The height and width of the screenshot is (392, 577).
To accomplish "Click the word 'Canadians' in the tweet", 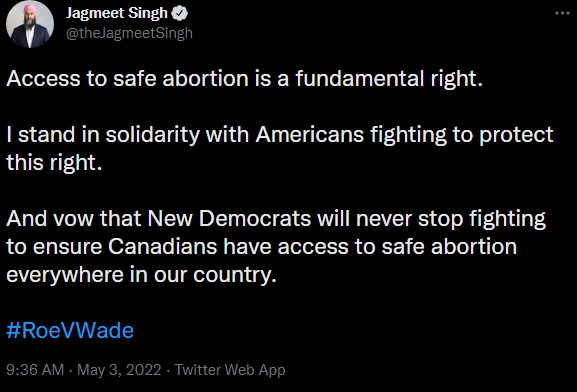I will pos(163,247).
